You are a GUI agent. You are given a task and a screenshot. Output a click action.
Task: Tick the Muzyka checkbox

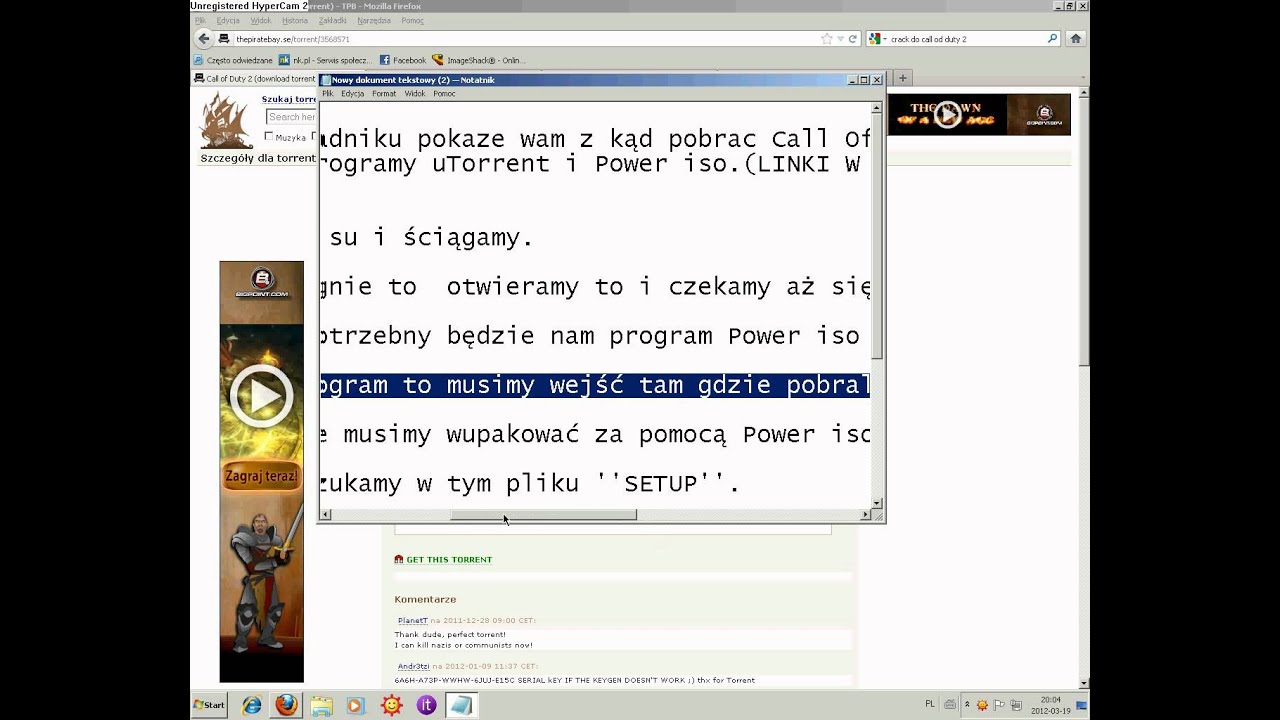268,136
